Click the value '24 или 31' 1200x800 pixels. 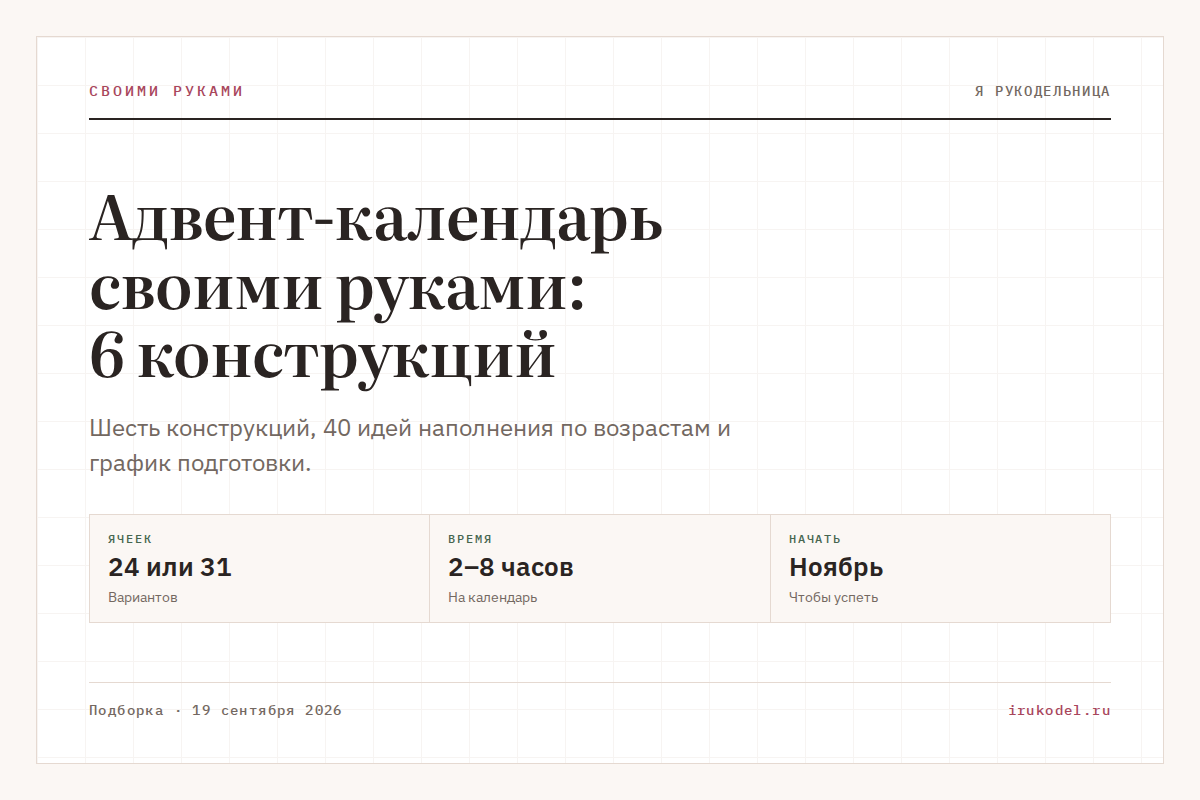coord(170,567)
